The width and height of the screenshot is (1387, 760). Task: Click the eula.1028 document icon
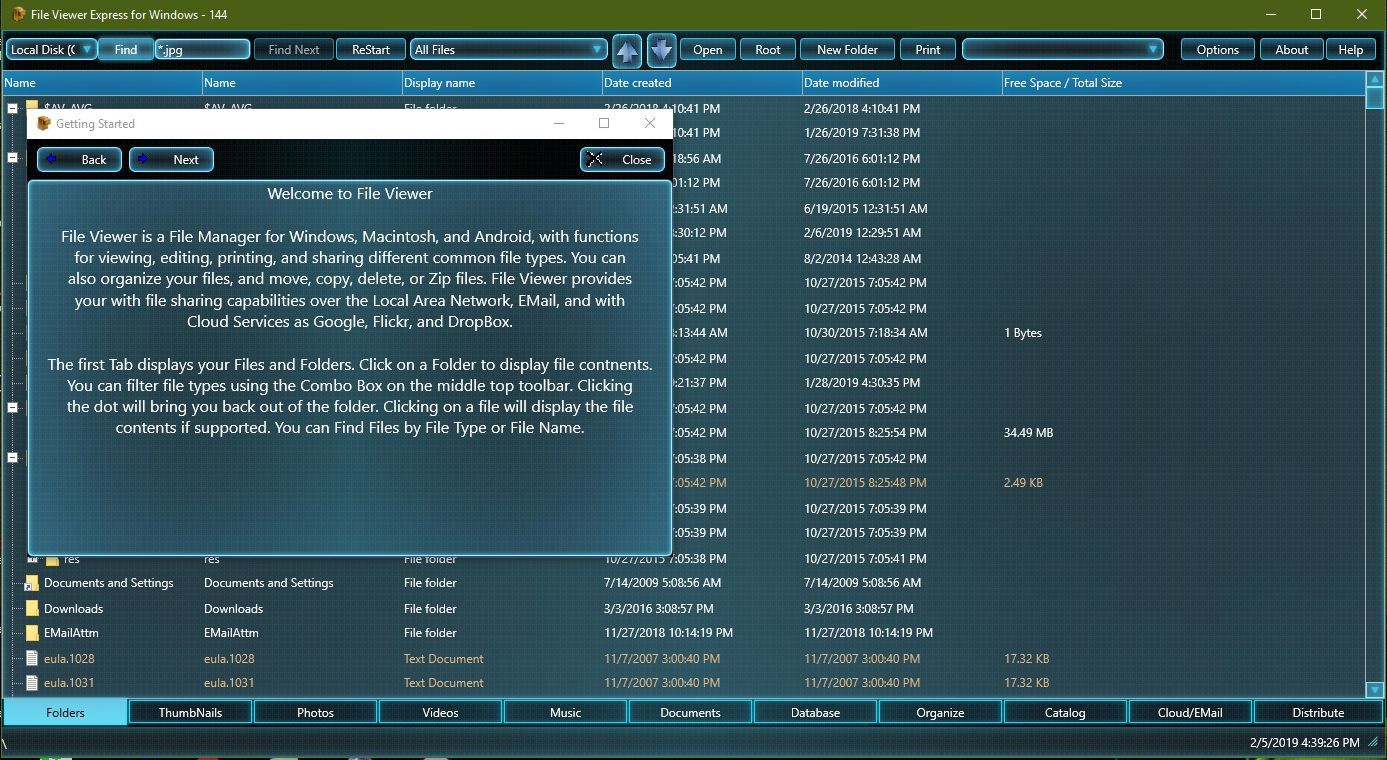(x=32, y=658)
